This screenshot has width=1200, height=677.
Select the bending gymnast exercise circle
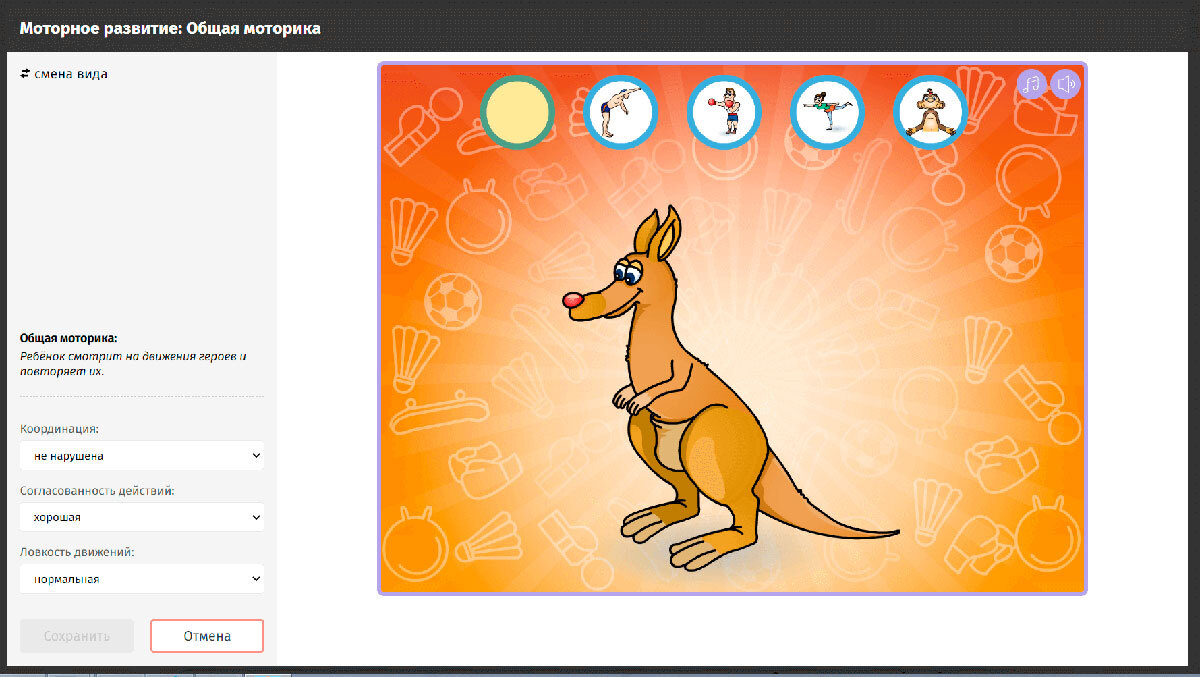(x=620, y=112)
